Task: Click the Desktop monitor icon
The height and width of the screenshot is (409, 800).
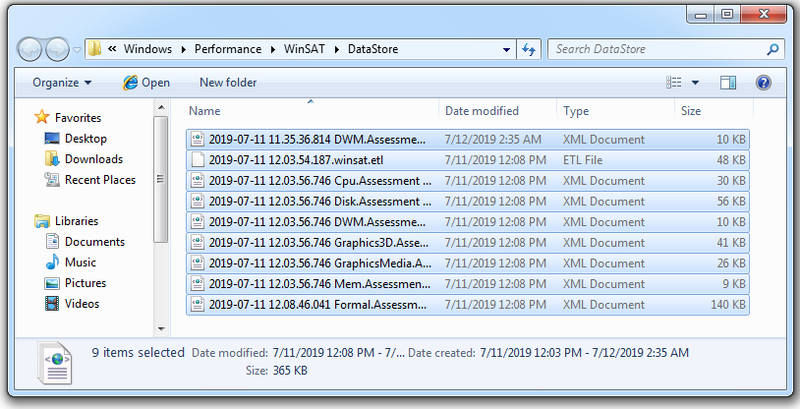Action: pyautogui.click(x=52, y=139)
